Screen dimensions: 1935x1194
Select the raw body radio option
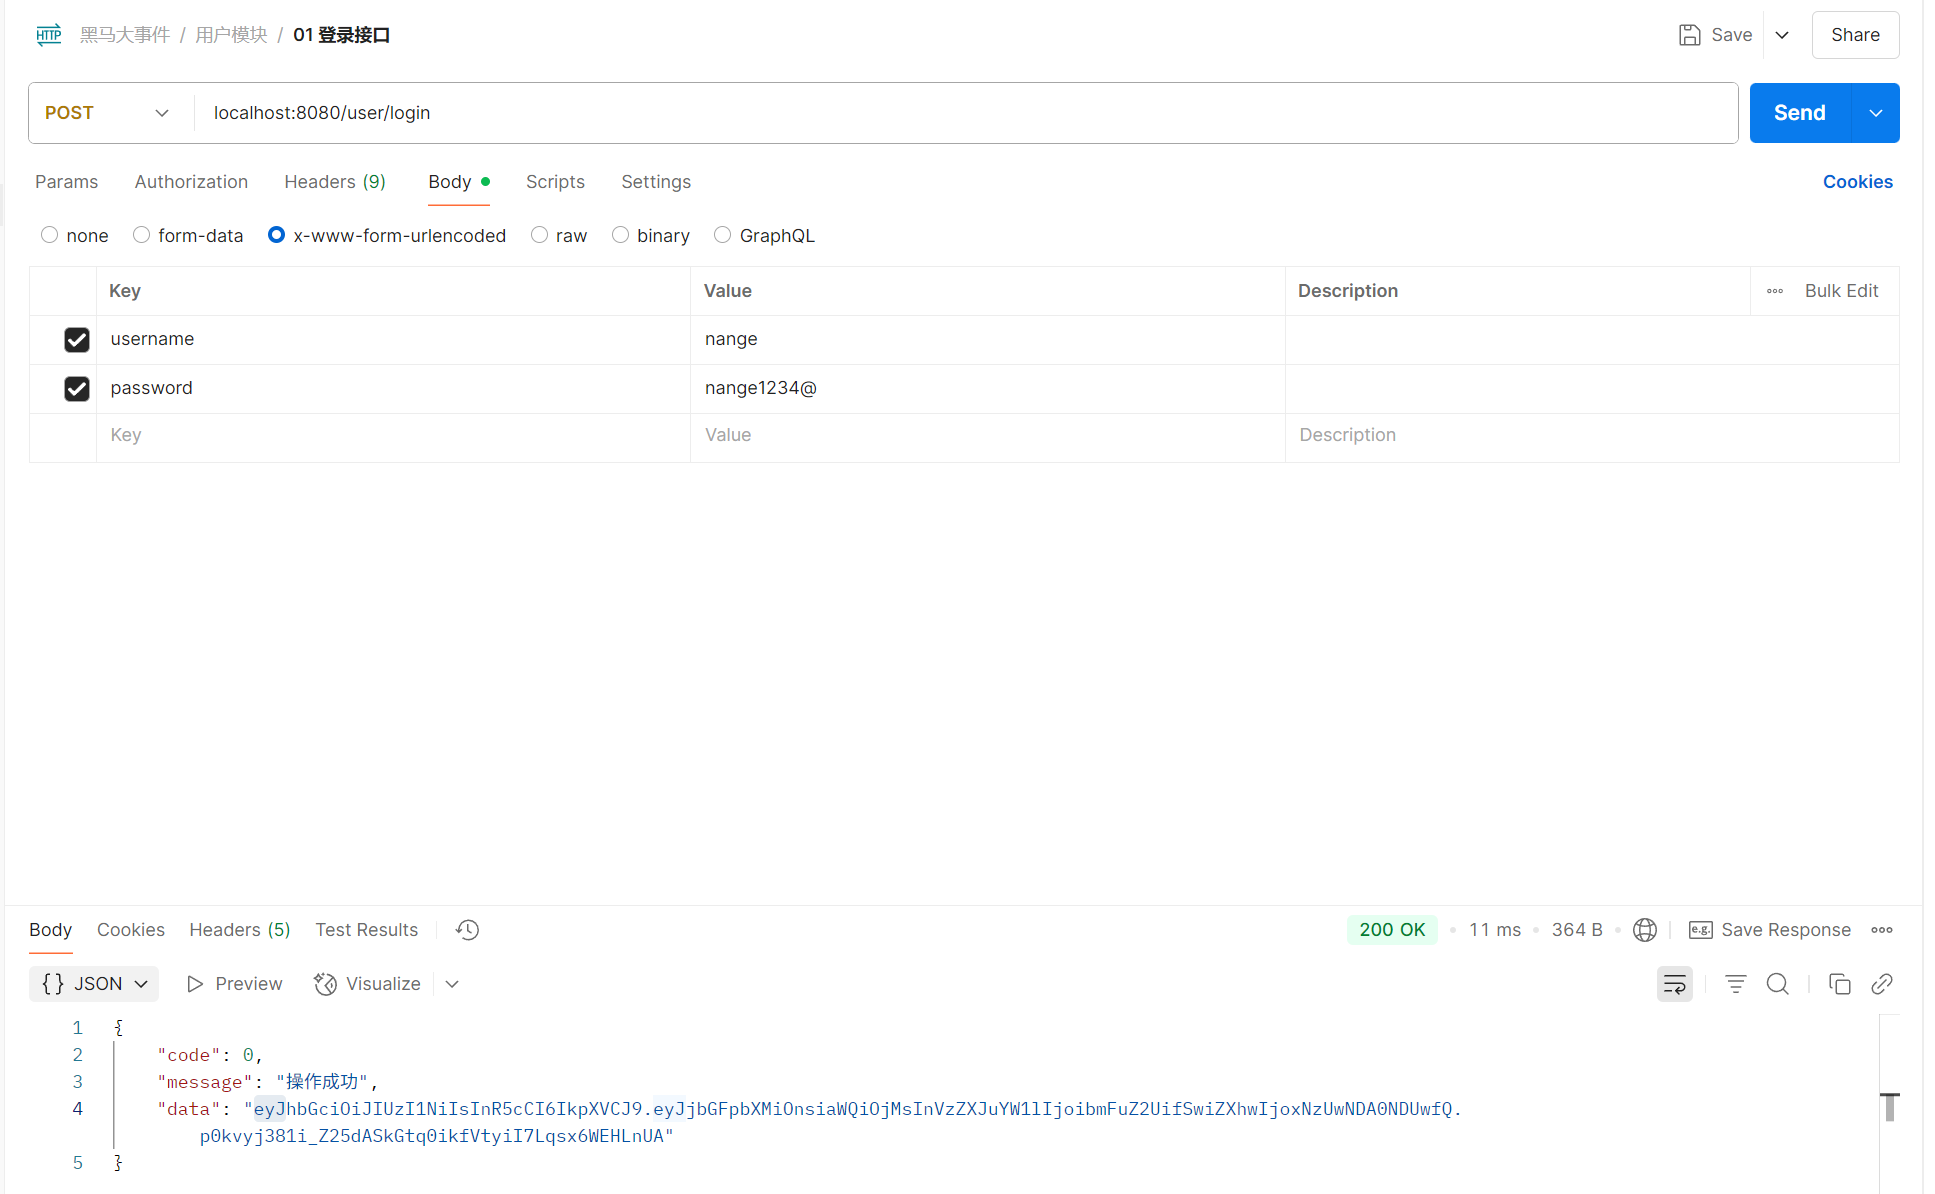(540, 235)
